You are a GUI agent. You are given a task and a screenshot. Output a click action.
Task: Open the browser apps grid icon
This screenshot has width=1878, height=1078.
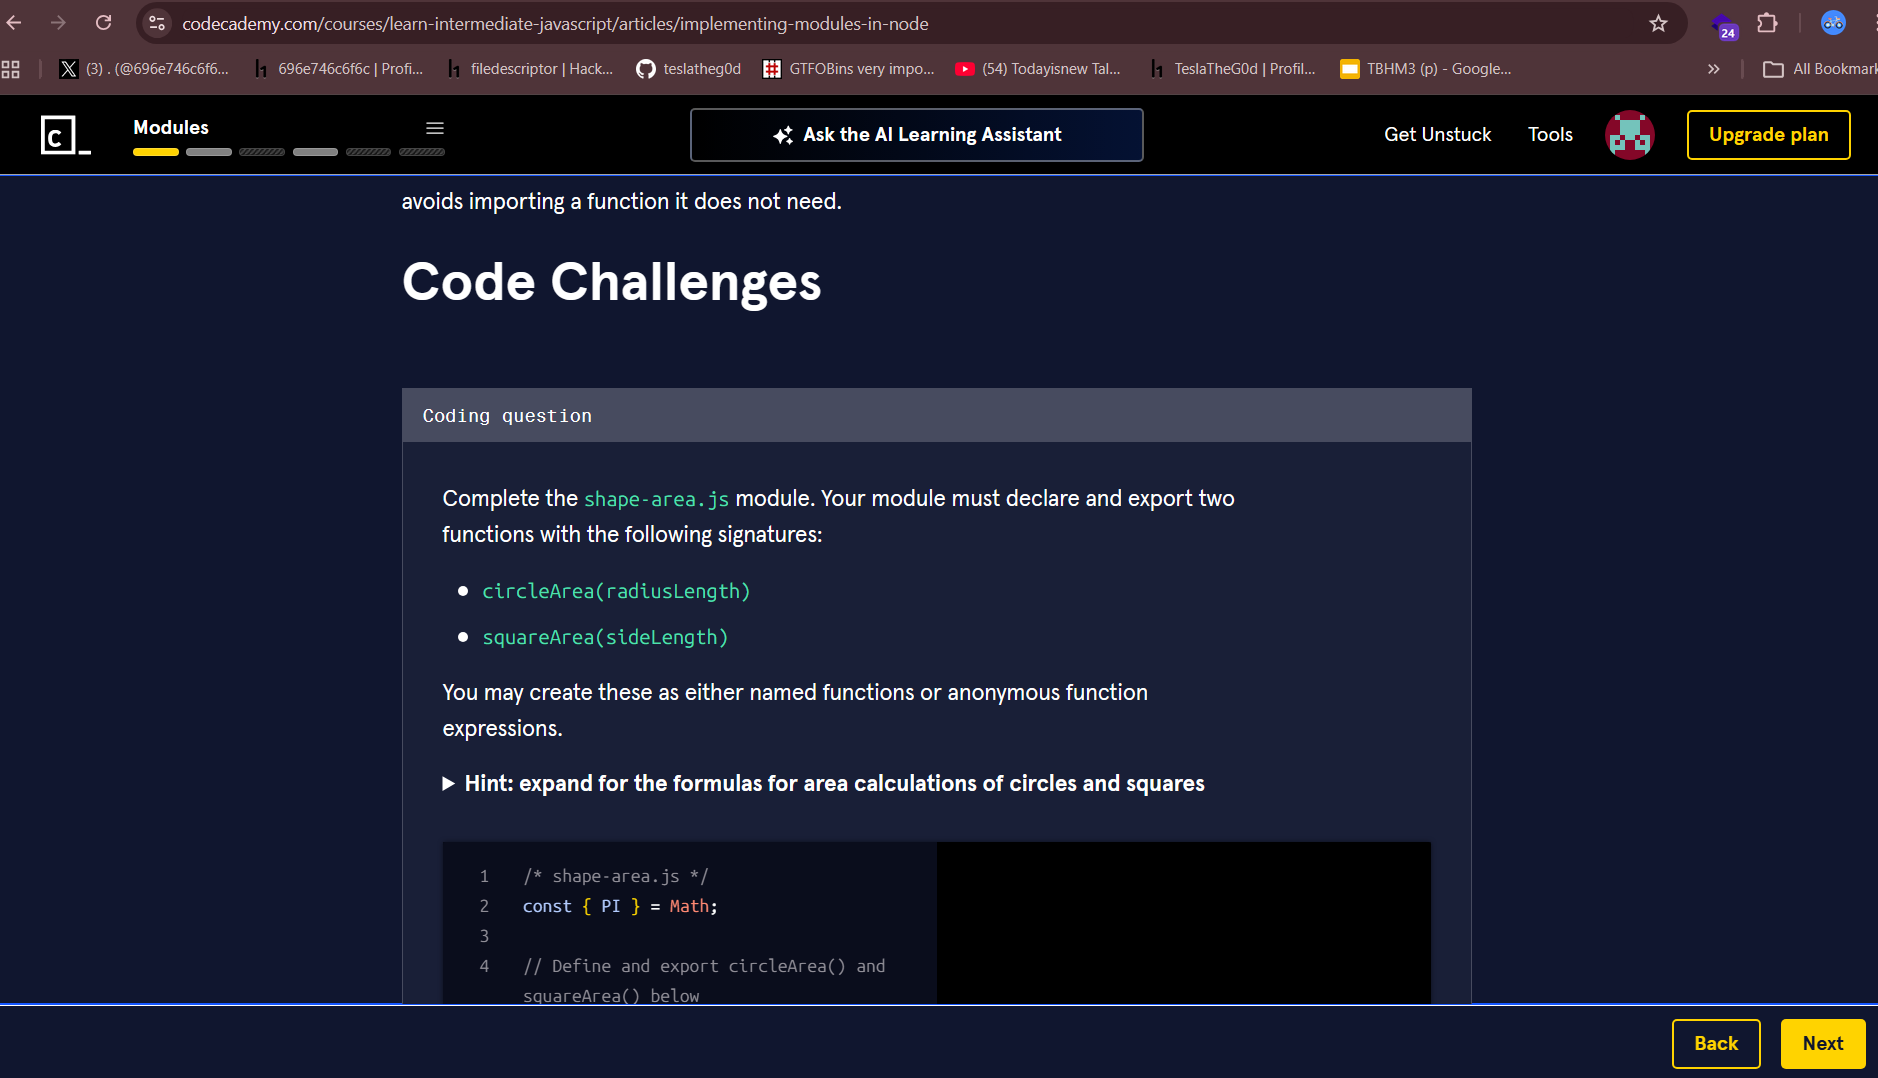[x=11, y=69]
